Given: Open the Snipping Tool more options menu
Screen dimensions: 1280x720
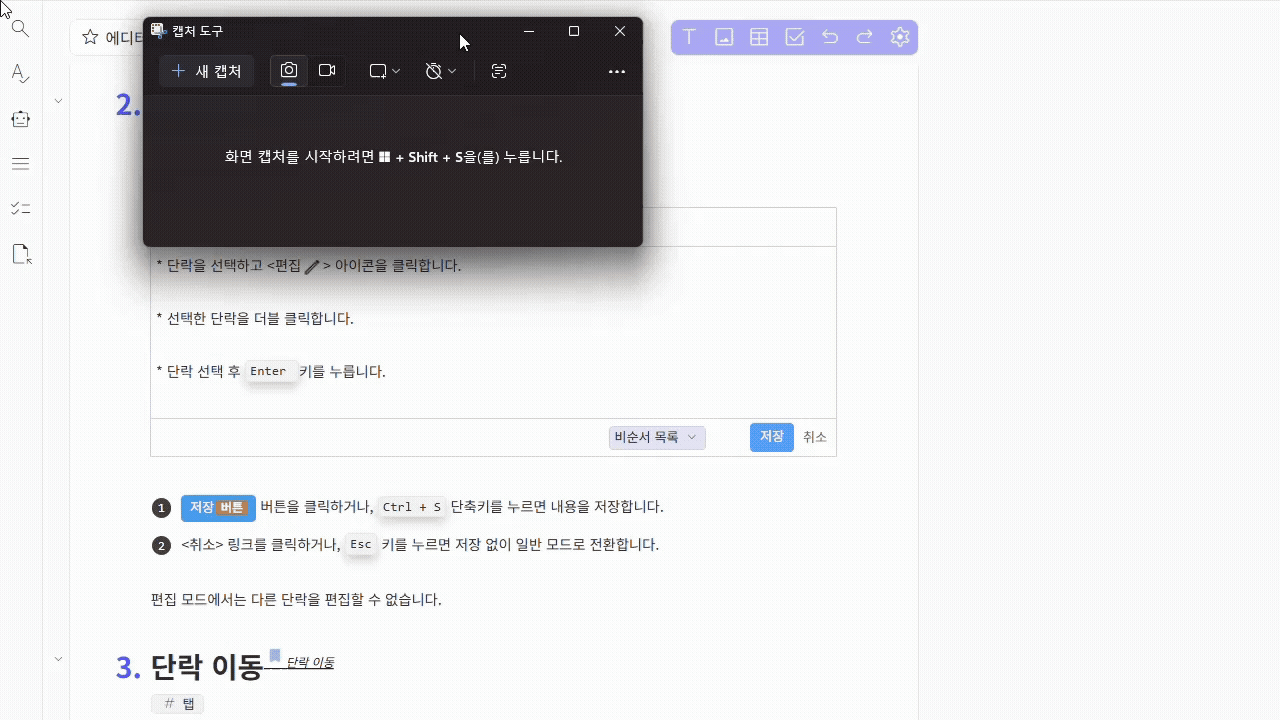Looking at the screenshot, I should (617, 71).
